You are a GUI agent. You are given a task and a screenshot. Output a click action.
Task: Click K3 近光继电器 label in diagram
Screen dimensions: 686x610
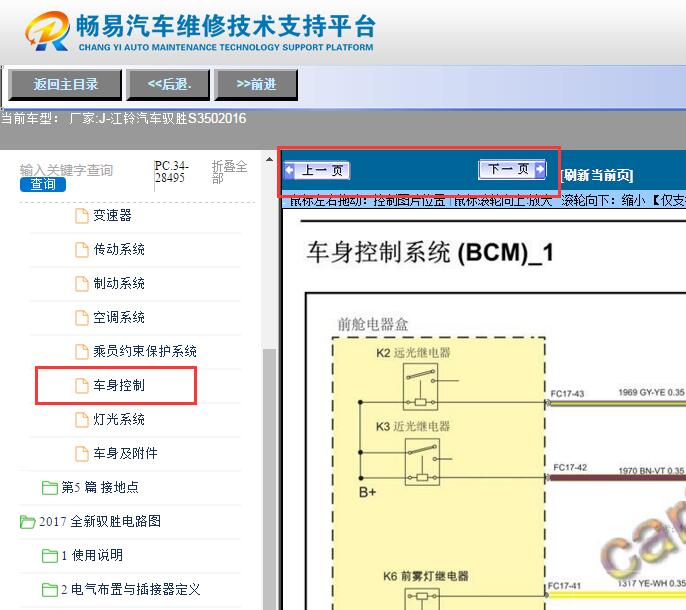[413, 426]
